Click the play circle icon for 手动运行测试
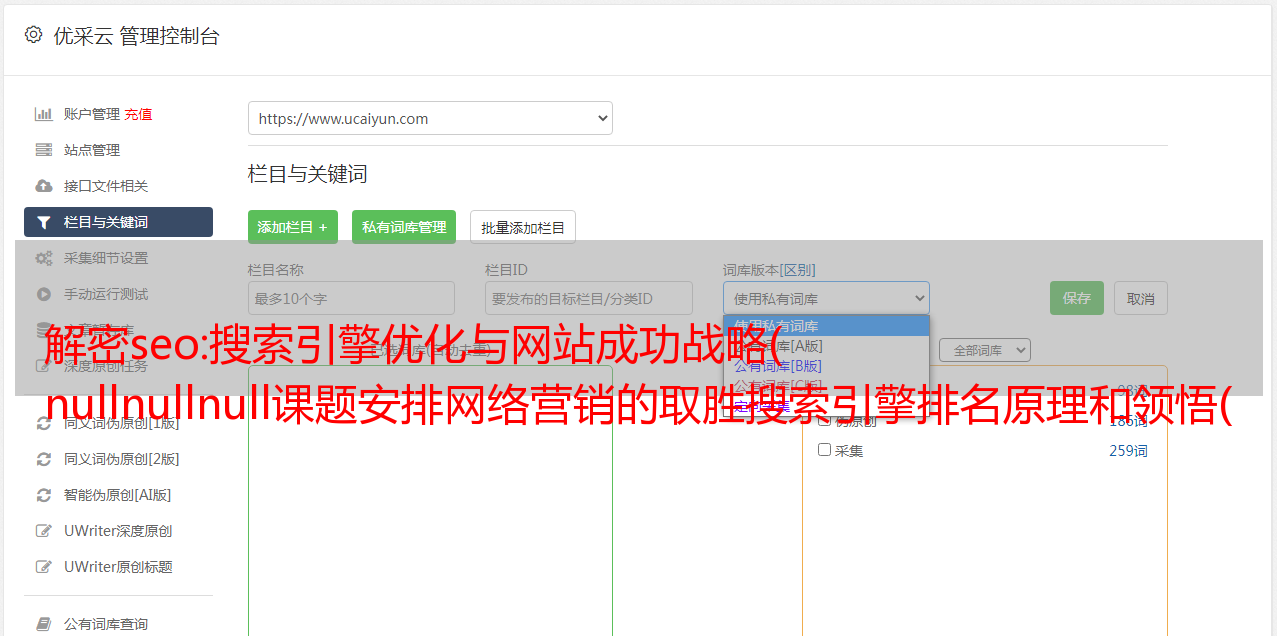This screenshot has height=636, width=1277. click(x=44, y=294)
